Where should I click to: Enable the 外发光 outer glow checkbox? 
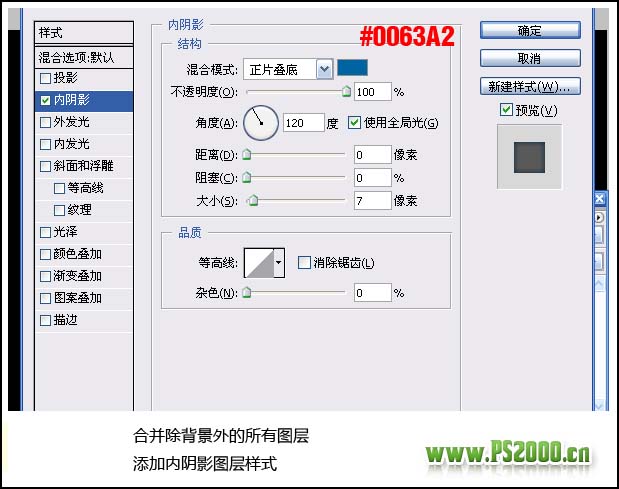coord(45,122)
